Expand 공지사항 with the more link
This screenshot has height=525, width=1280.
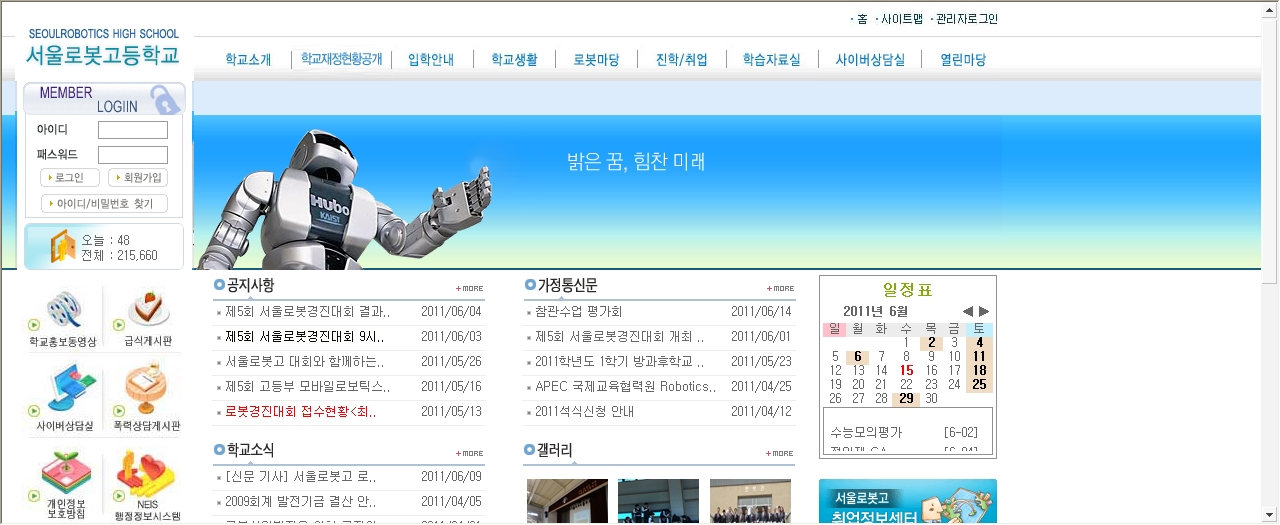click(x=469, y=288)
